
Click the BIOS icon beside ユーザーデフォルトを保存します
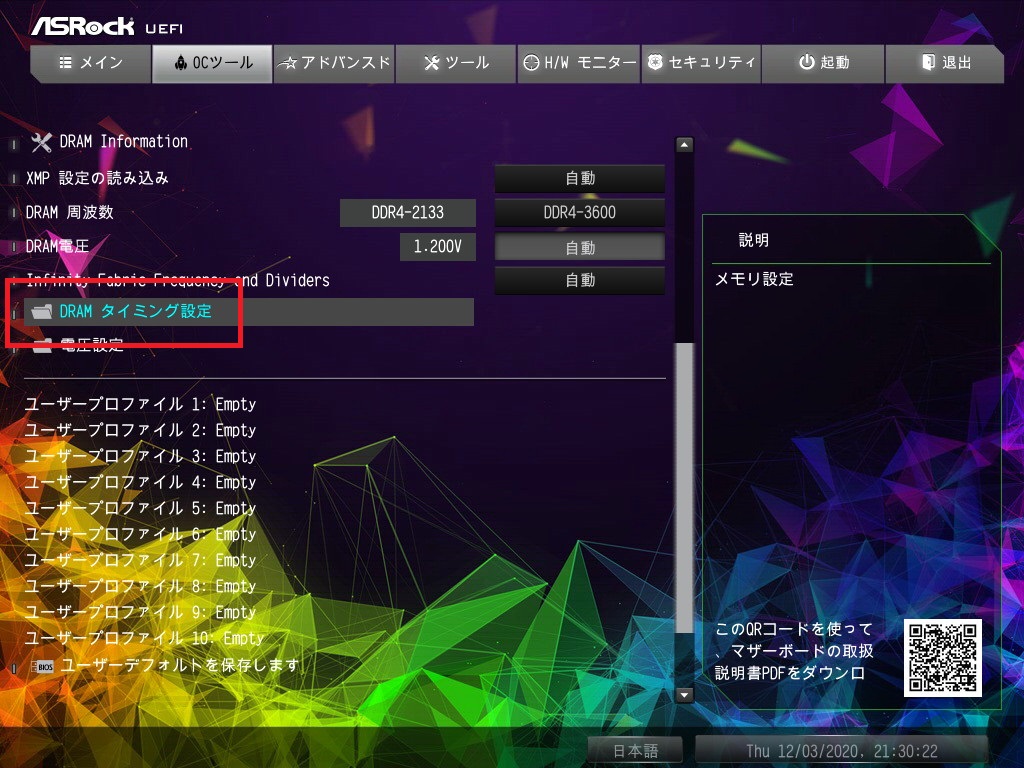point(43,667)
